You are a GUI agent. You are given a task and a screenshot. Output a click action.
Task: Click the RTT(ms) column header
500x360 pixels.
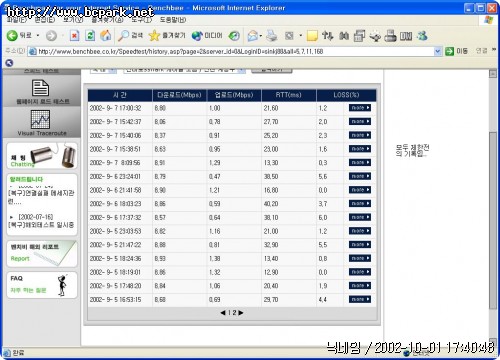coord(288,95)
